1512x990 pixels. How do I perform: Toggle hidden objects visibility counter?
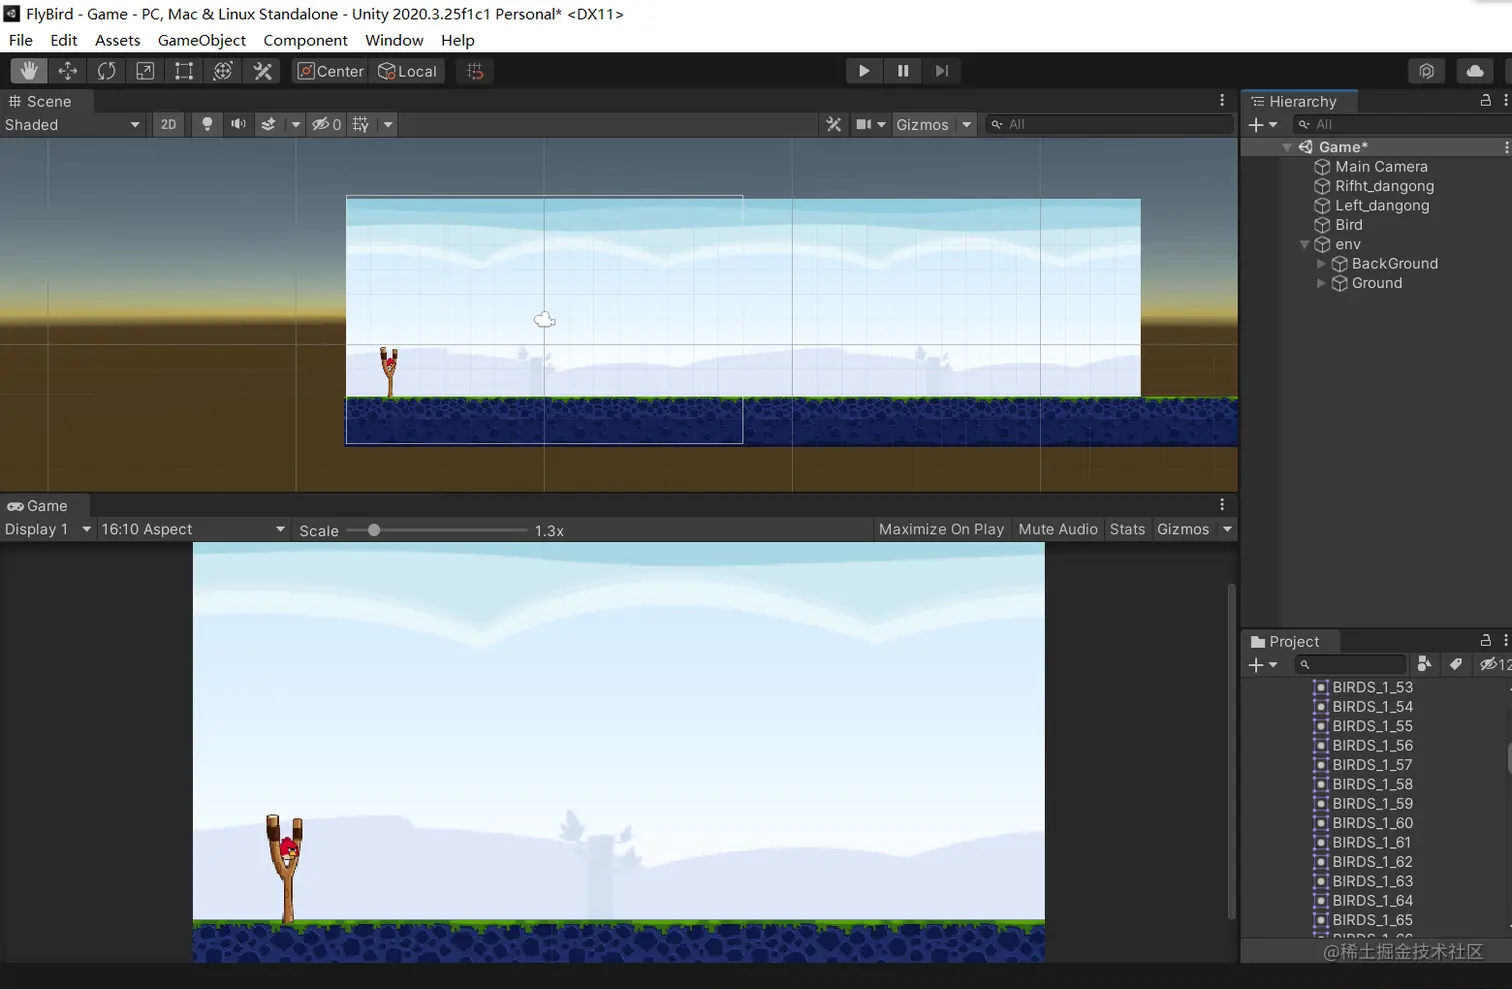coord(326,125)
